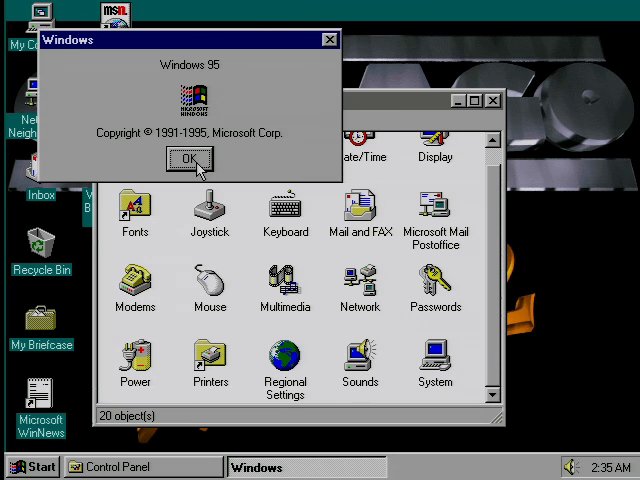Screen dimensions: 640x480
Task: Minimize the Control Panel window
Action: pos(458,100)
